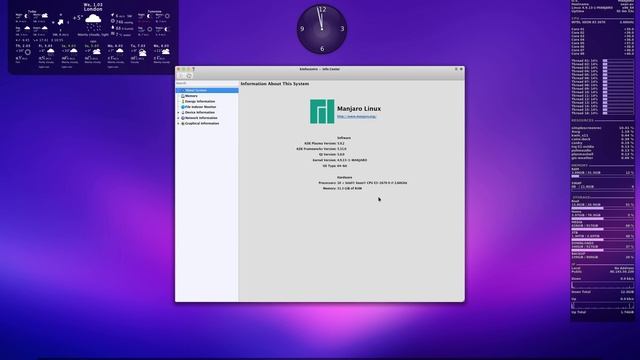Click the Uptime line in system monitor

[x=602, y=11]
